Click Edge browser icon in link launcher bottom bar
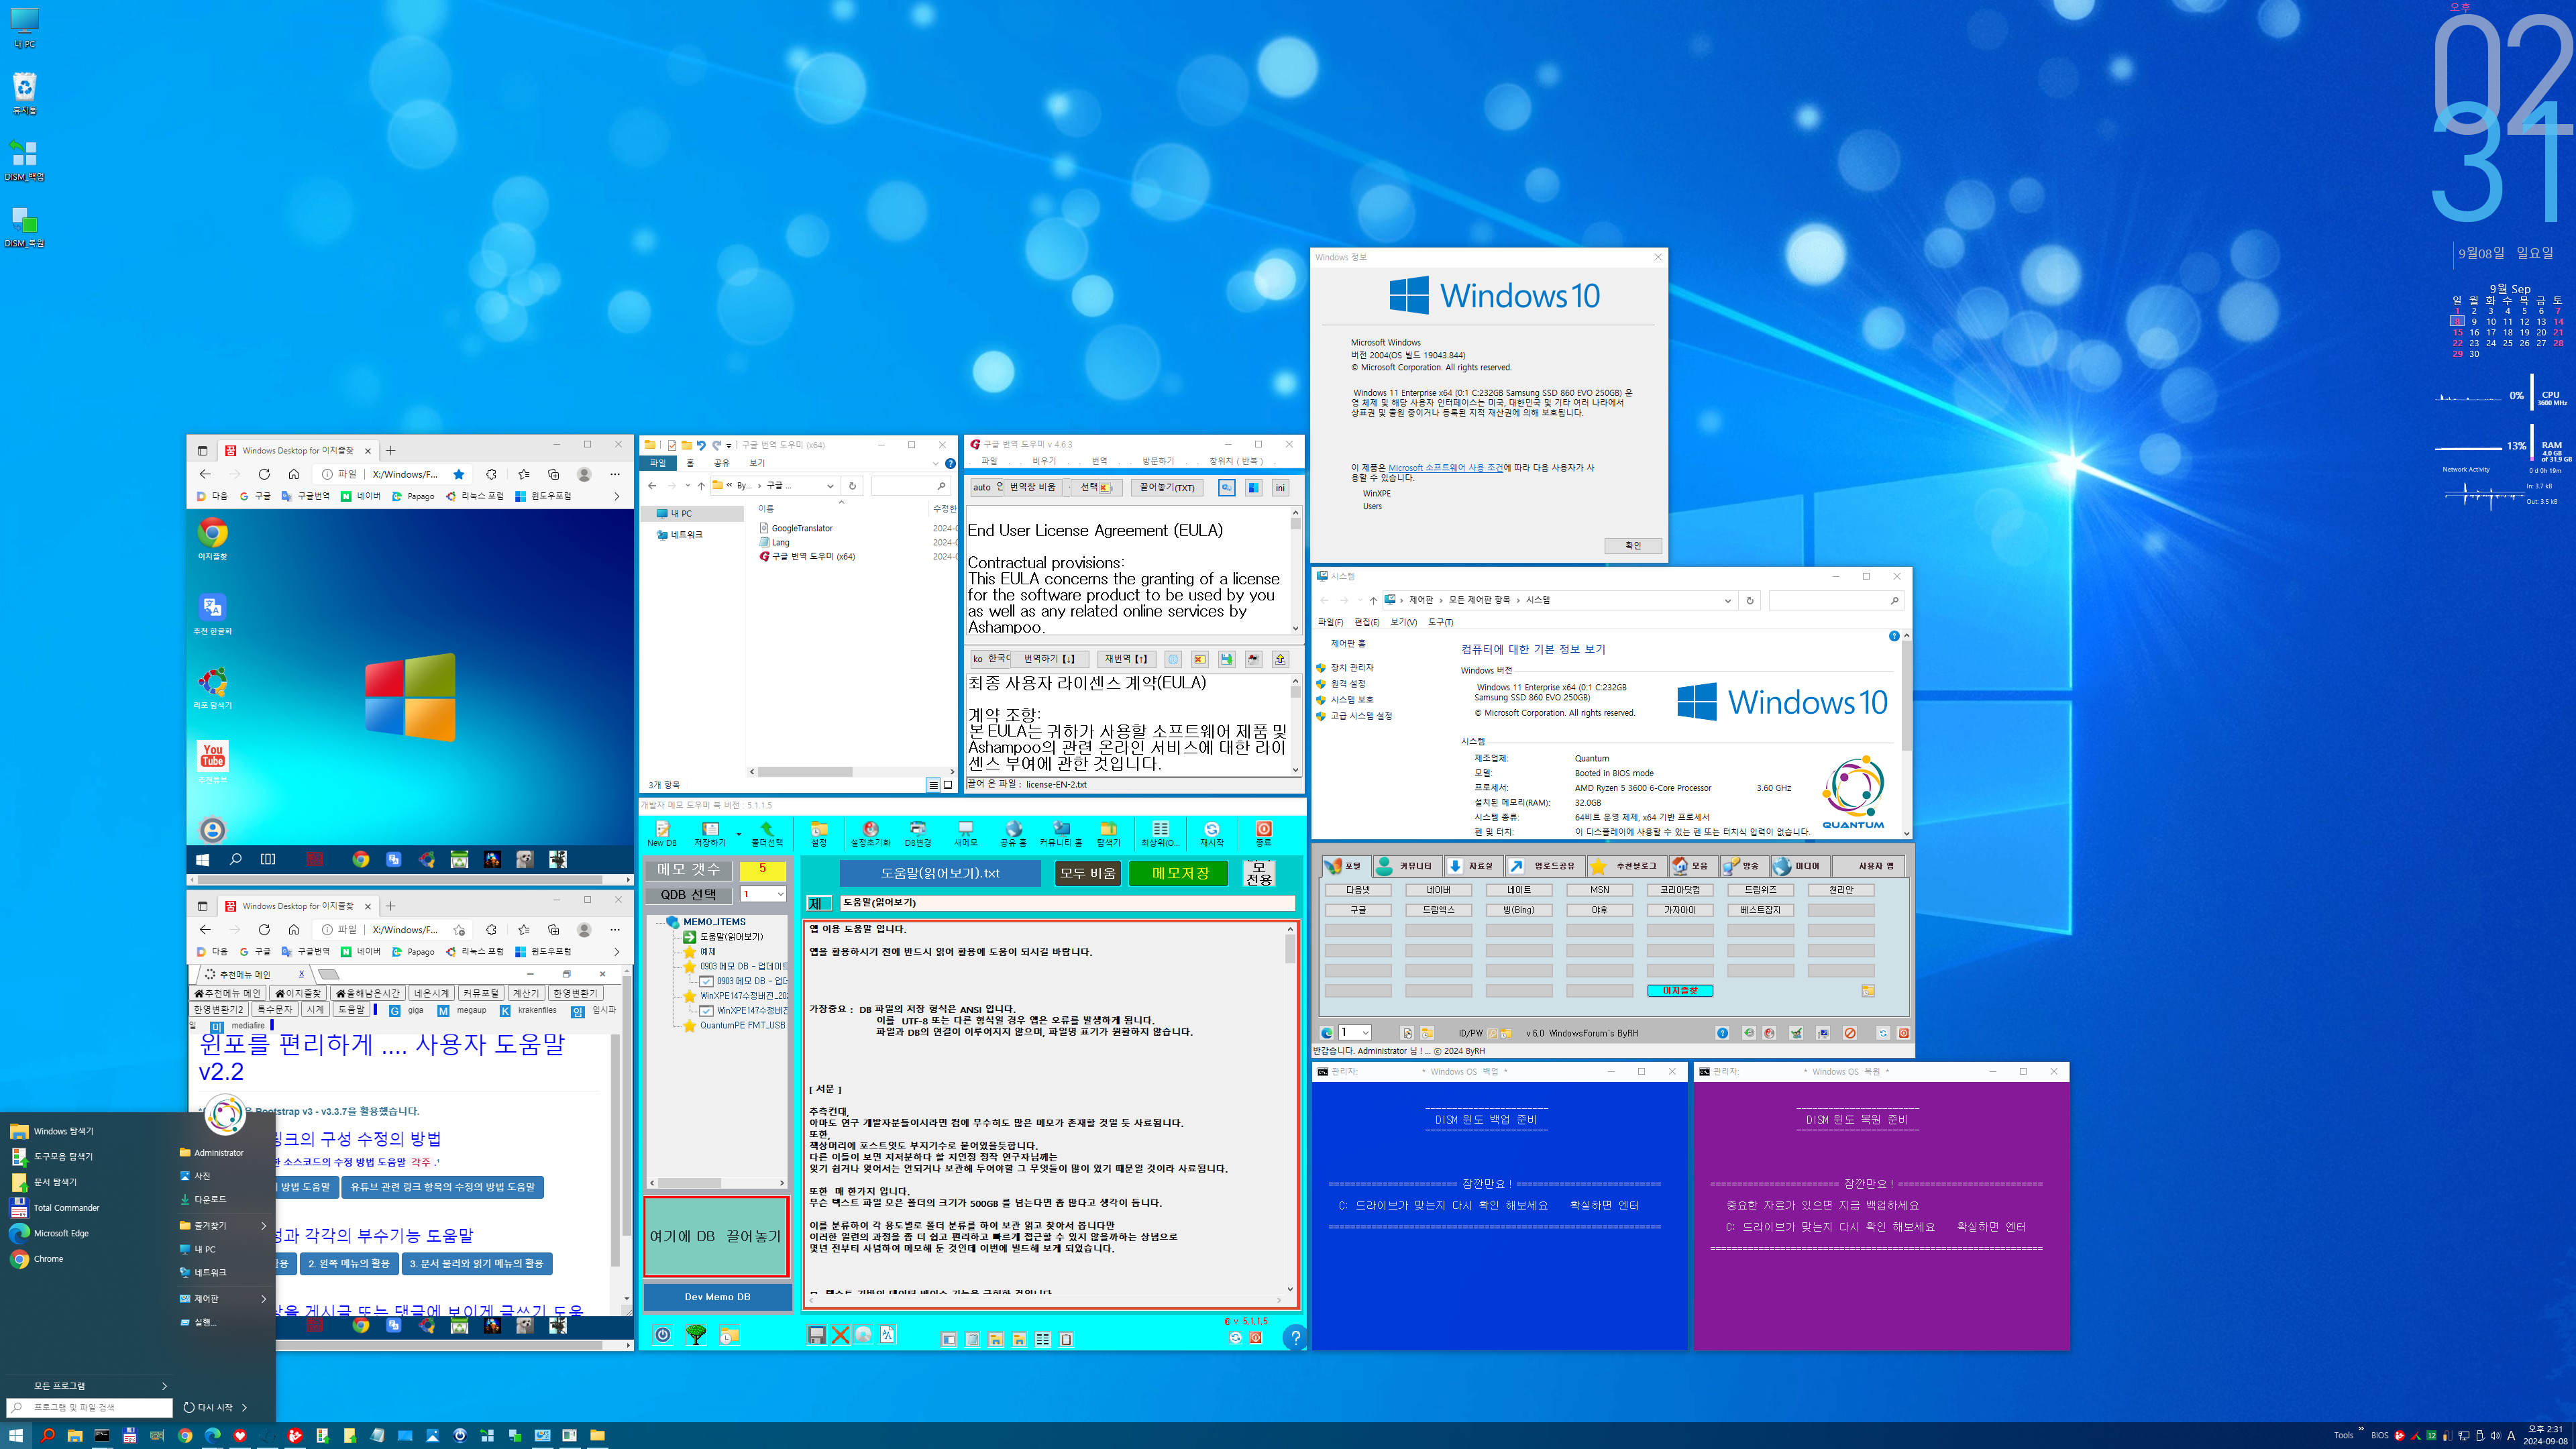 point(1327,1033)
